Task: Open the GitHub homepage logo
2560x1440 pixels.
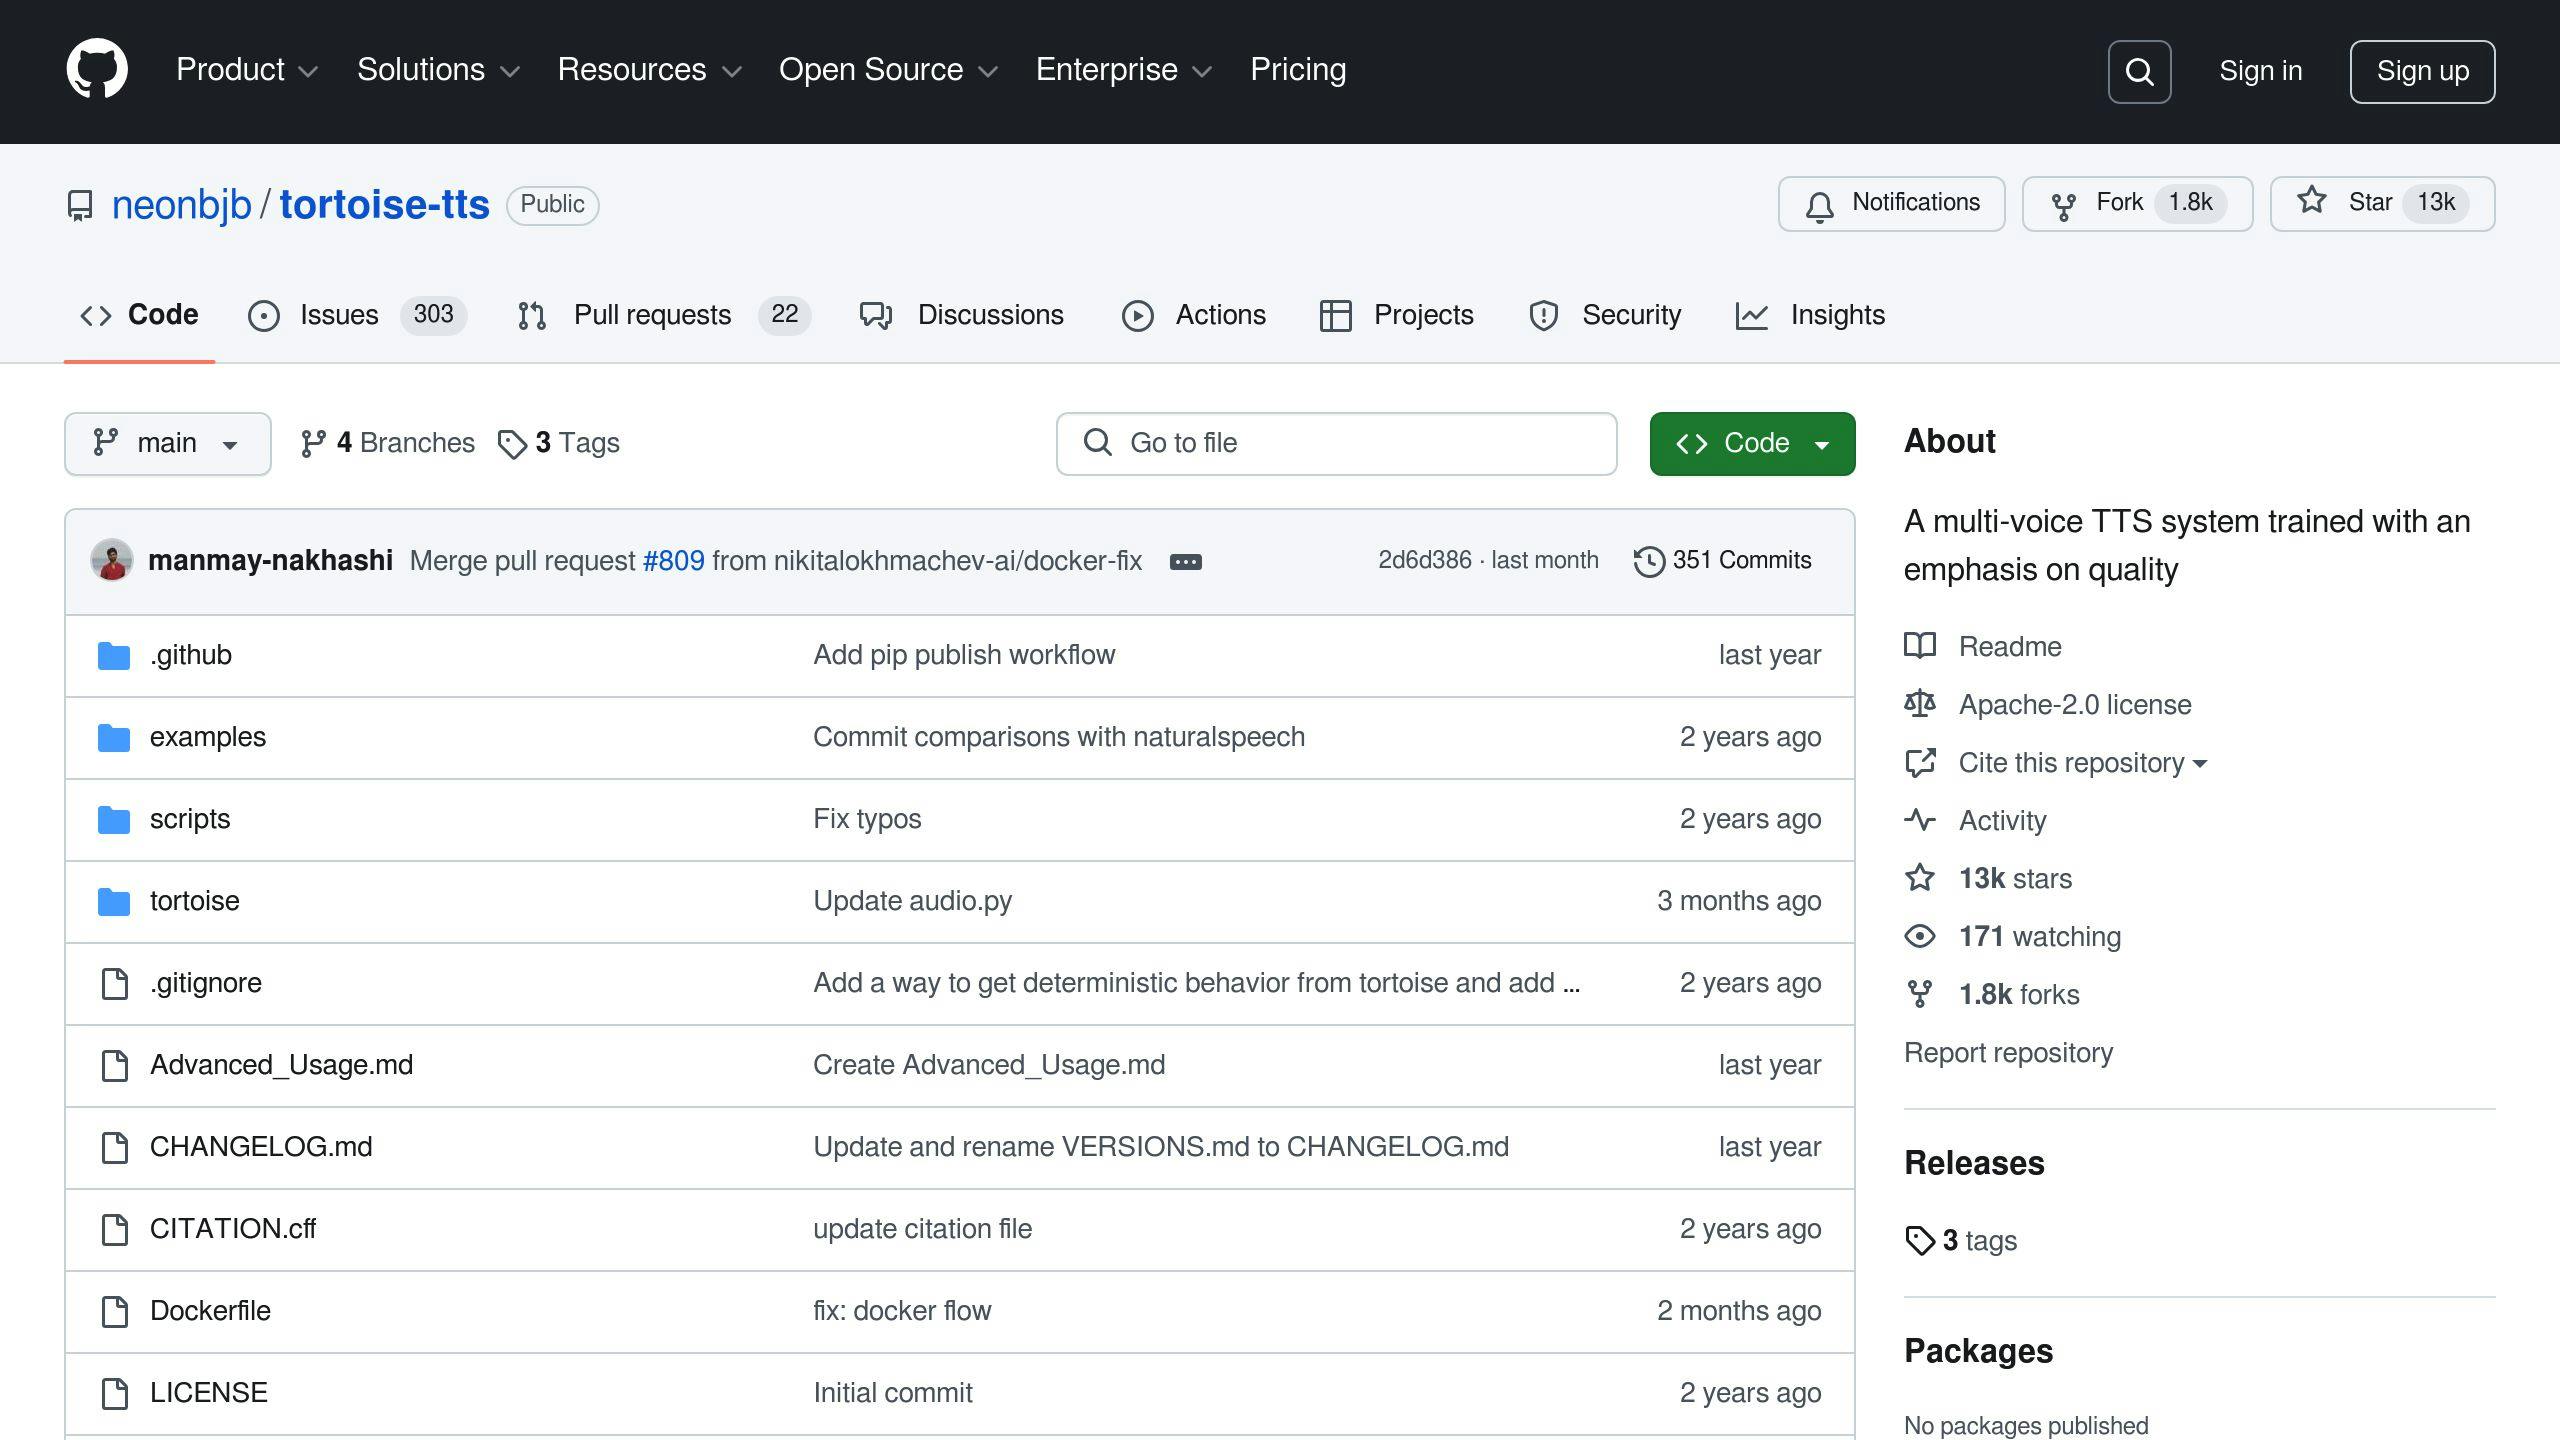Action: click(97, 70)
